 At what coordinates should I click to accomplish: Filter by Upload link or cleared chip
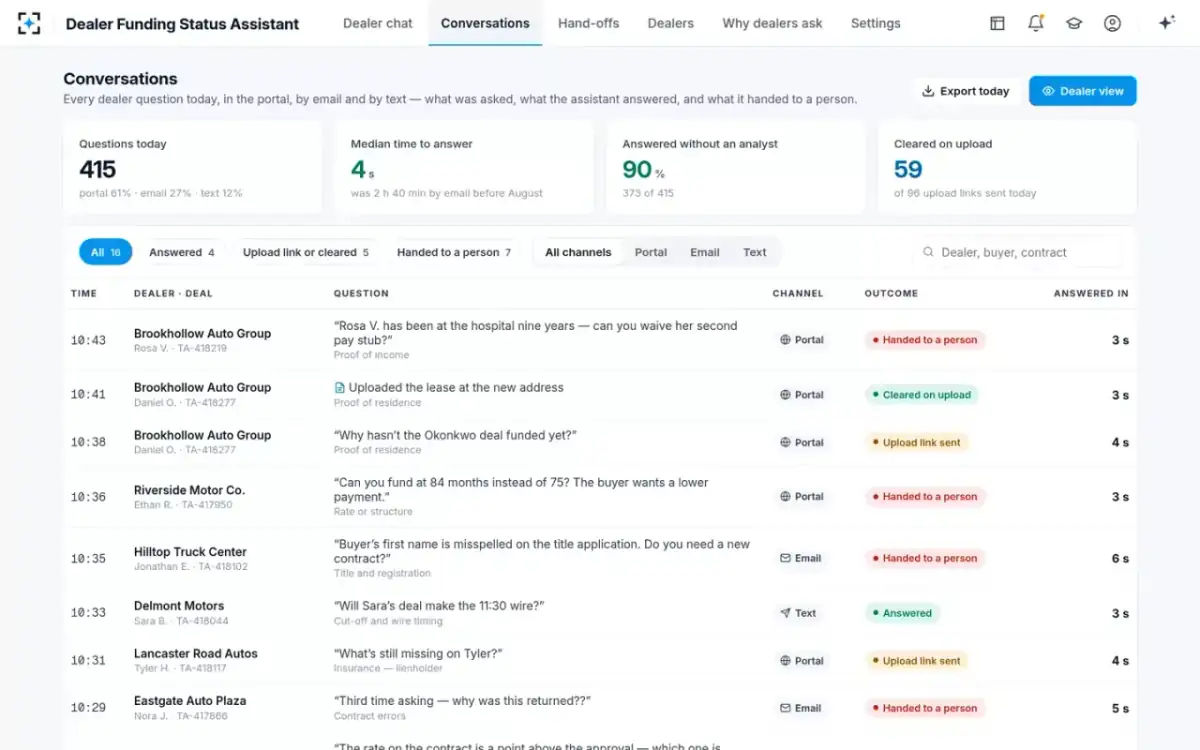click(306, 252)
